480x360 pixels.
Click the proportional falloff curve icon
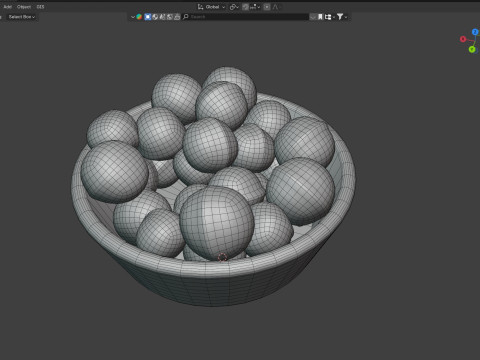[x=275, y=7]
